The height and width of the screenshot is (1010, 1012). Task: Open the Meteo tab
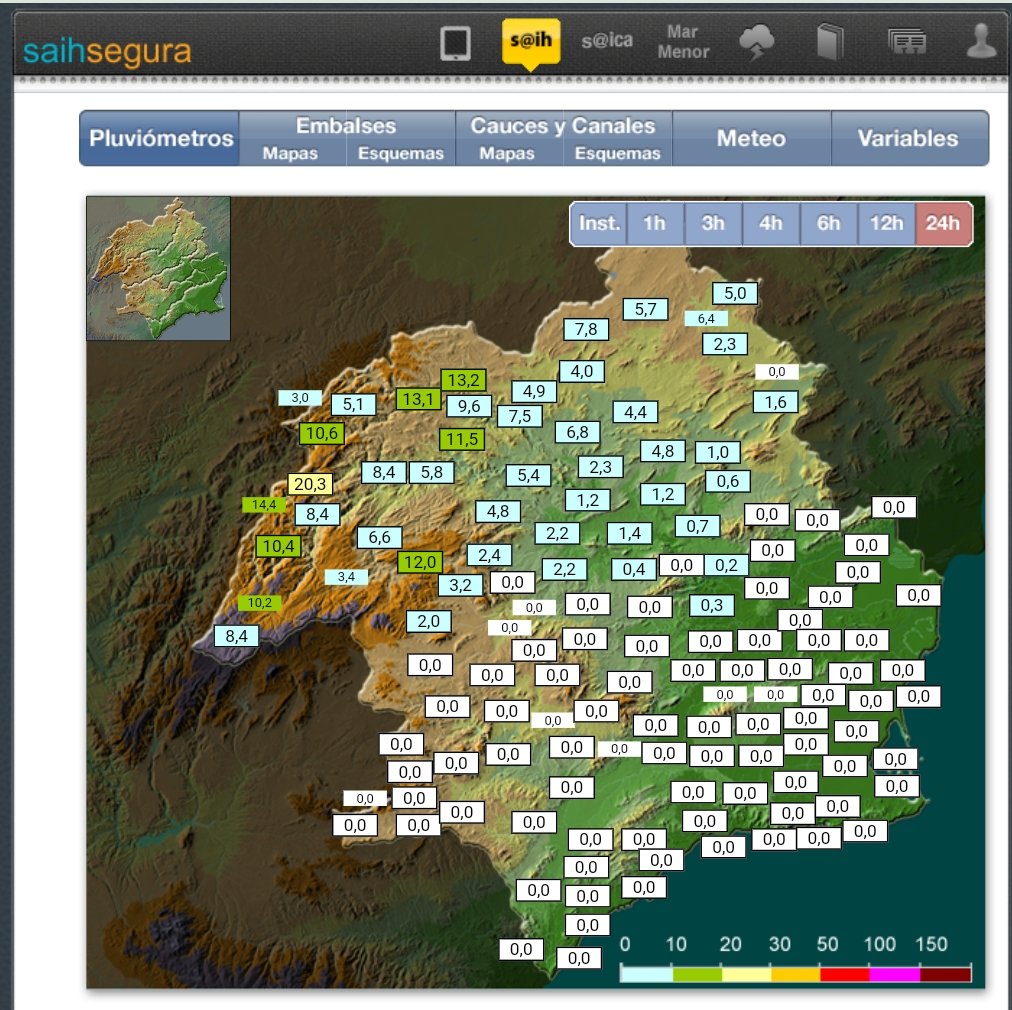(751, 138)
